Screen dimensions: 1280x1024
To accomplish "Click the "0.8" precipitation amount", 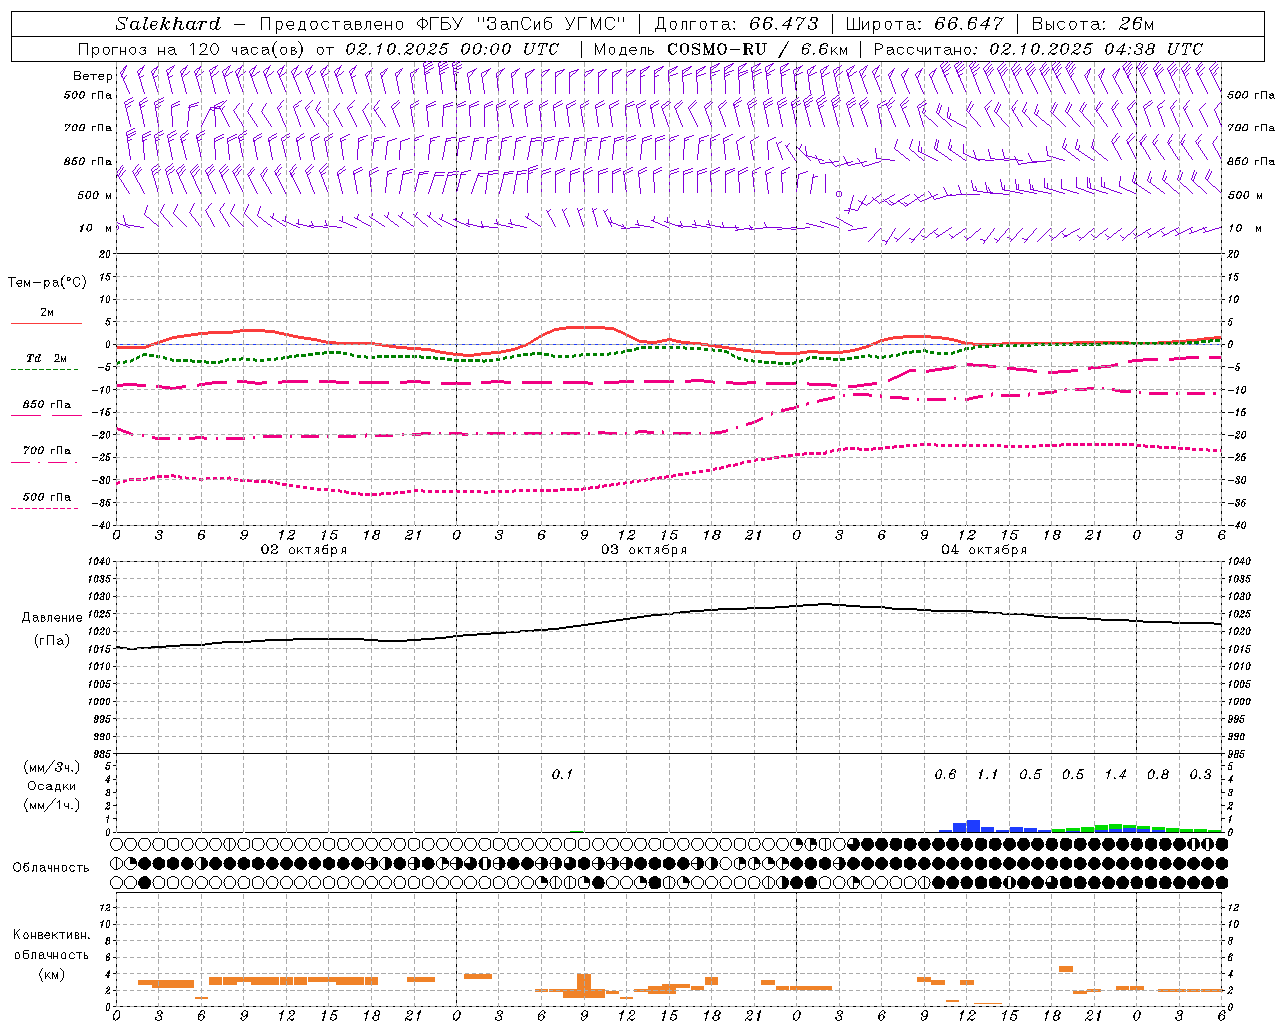I will tap(1158, 774).
